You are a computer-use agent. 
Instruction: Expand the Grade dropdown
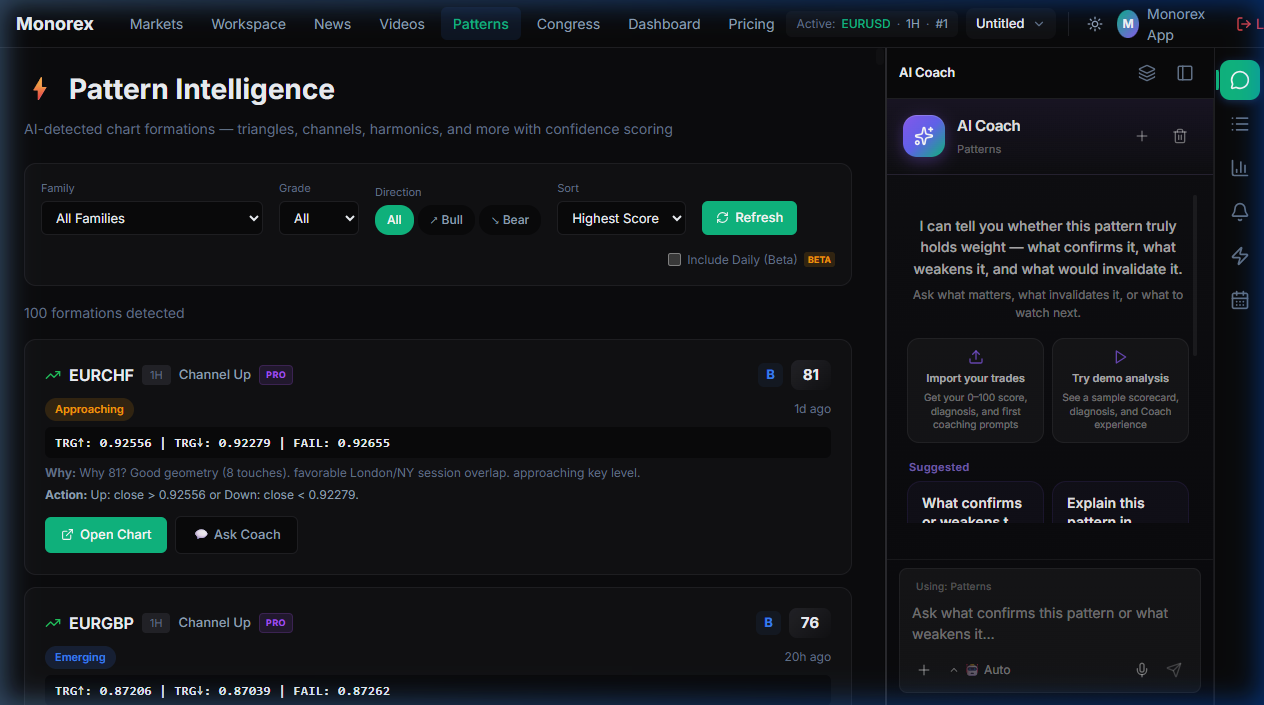(318, 218)
